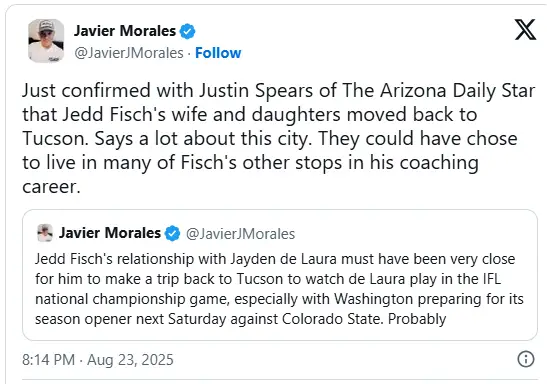The width and height of the screenshot is (547, 384).
Task: Click "Colorado State" in the quoted tweet
Action: (331, 319)
